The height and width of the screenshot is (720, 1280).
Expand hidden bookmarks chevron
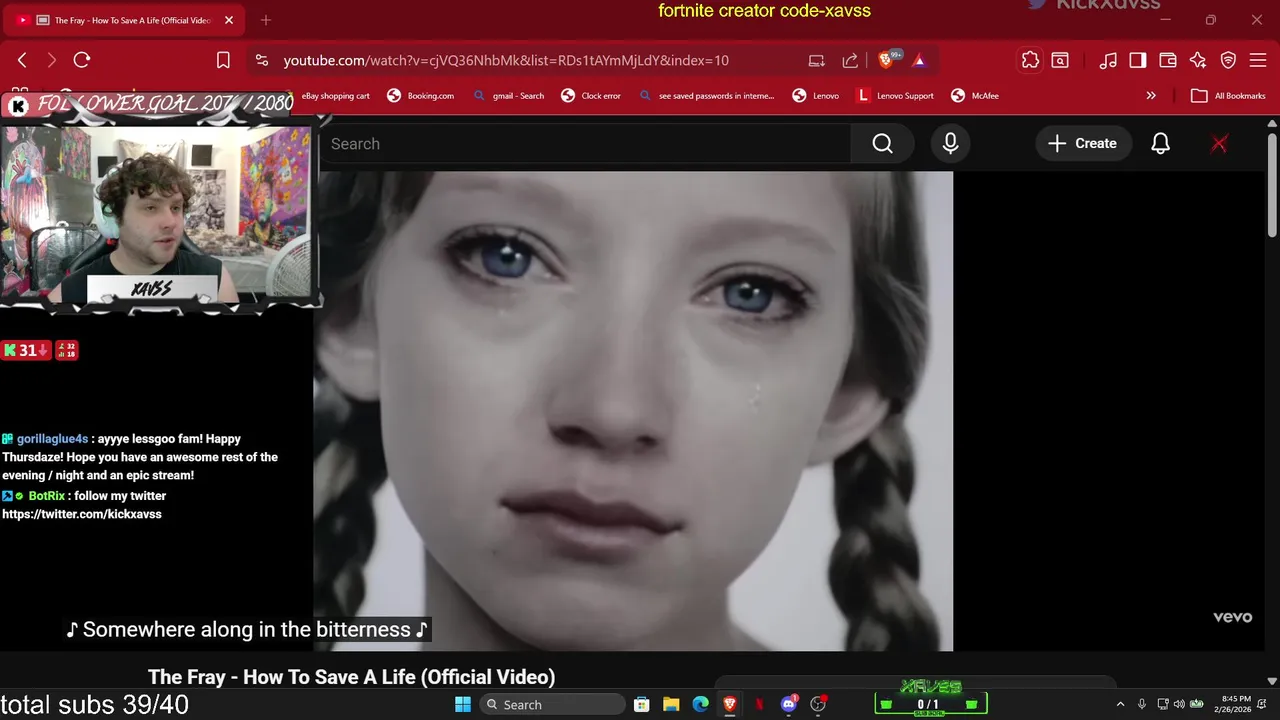1151,96
